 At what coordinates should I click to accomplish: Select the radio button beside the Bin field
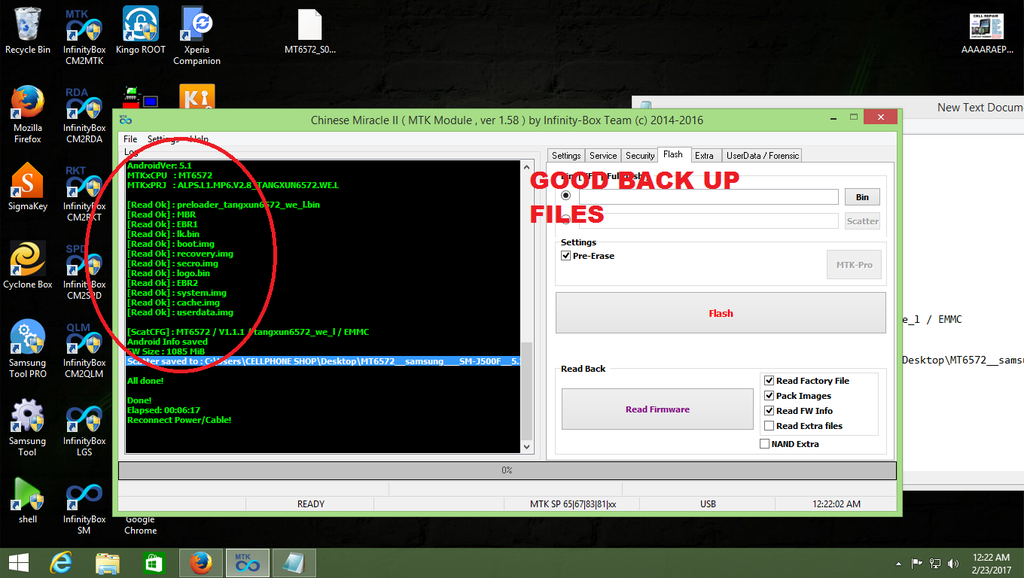tap(566, 196)
